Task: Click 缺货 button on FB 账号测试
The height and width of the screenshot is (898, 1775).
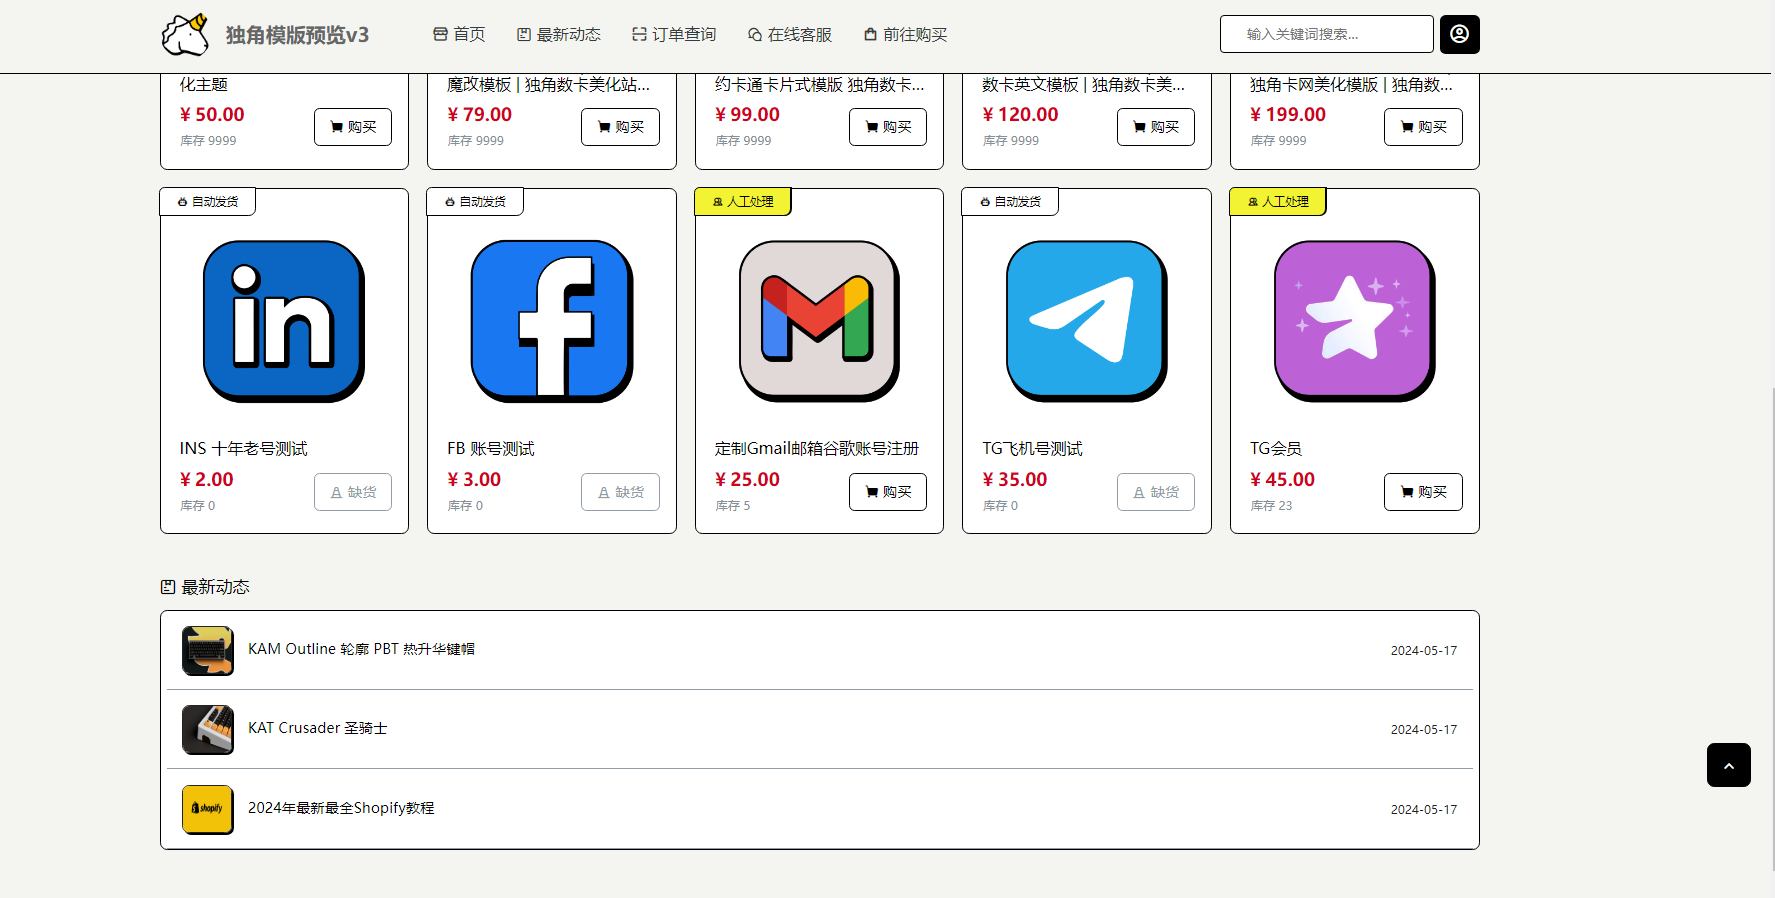Action: pyautogui.click(x=620, y=492)
